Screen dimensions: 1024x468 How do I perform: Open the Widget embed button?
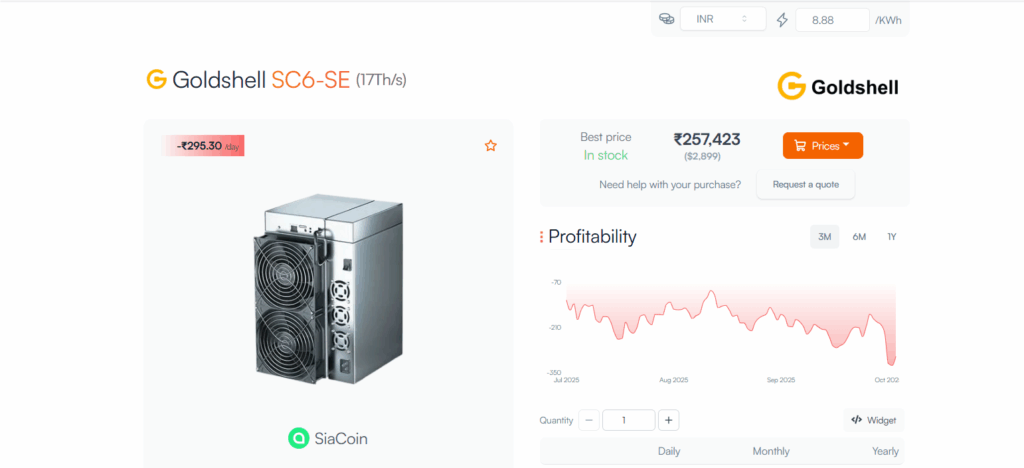pos(873,420)
